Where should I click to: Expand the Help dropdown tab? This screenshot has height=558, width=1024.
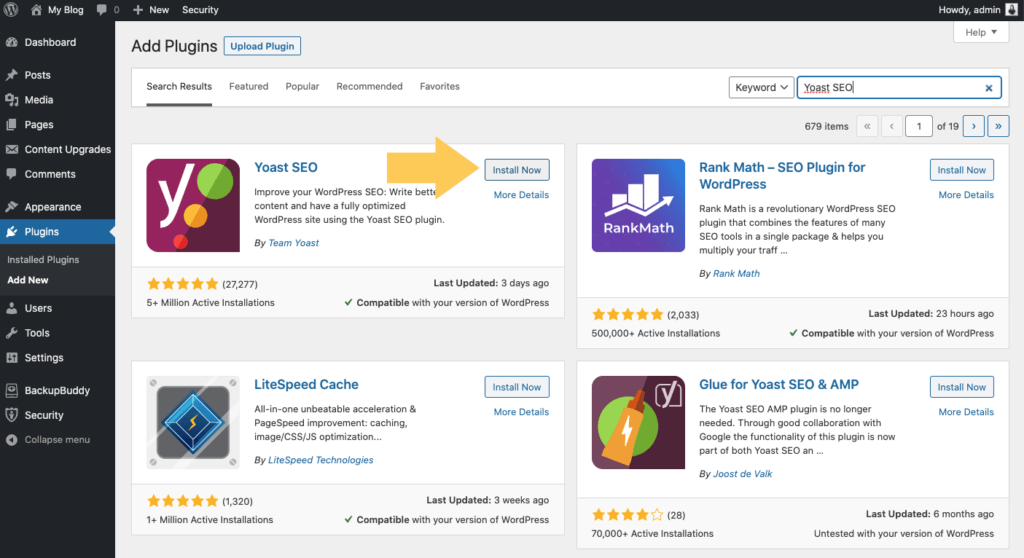981,32
